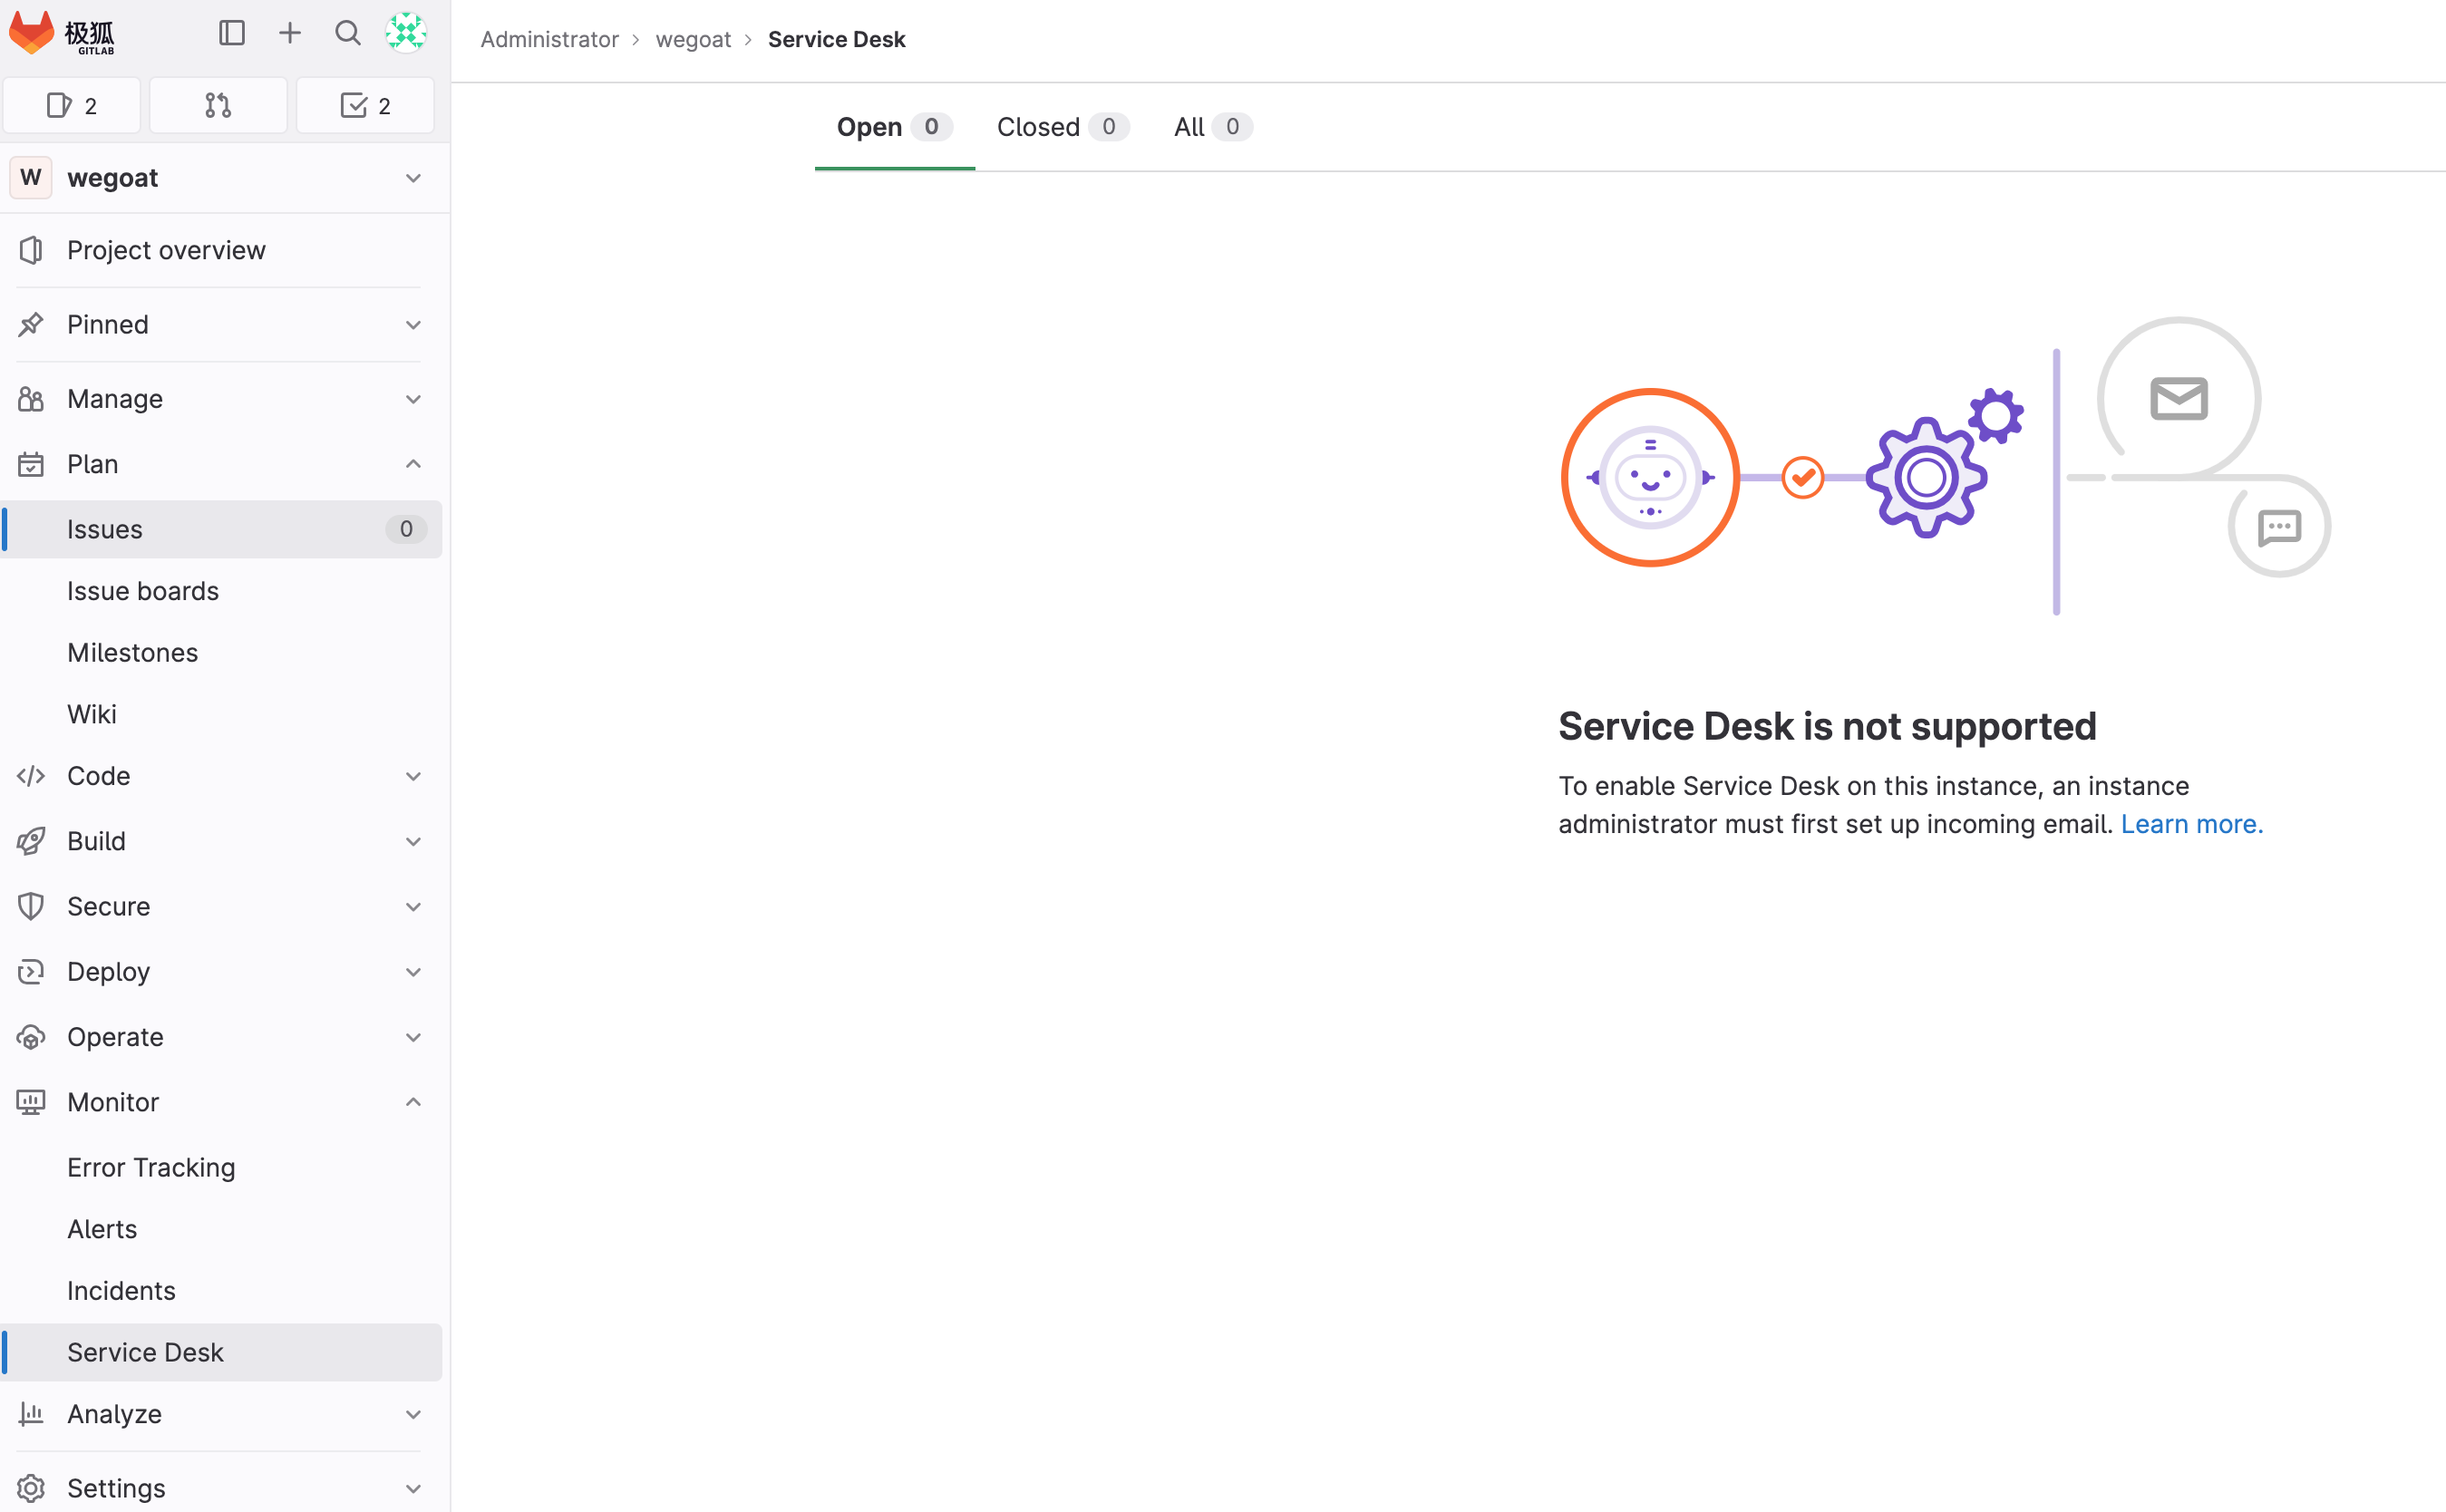Screen dimensions: 2446x1512
Task: Open the user avatar menu
Action: [406, 33]
